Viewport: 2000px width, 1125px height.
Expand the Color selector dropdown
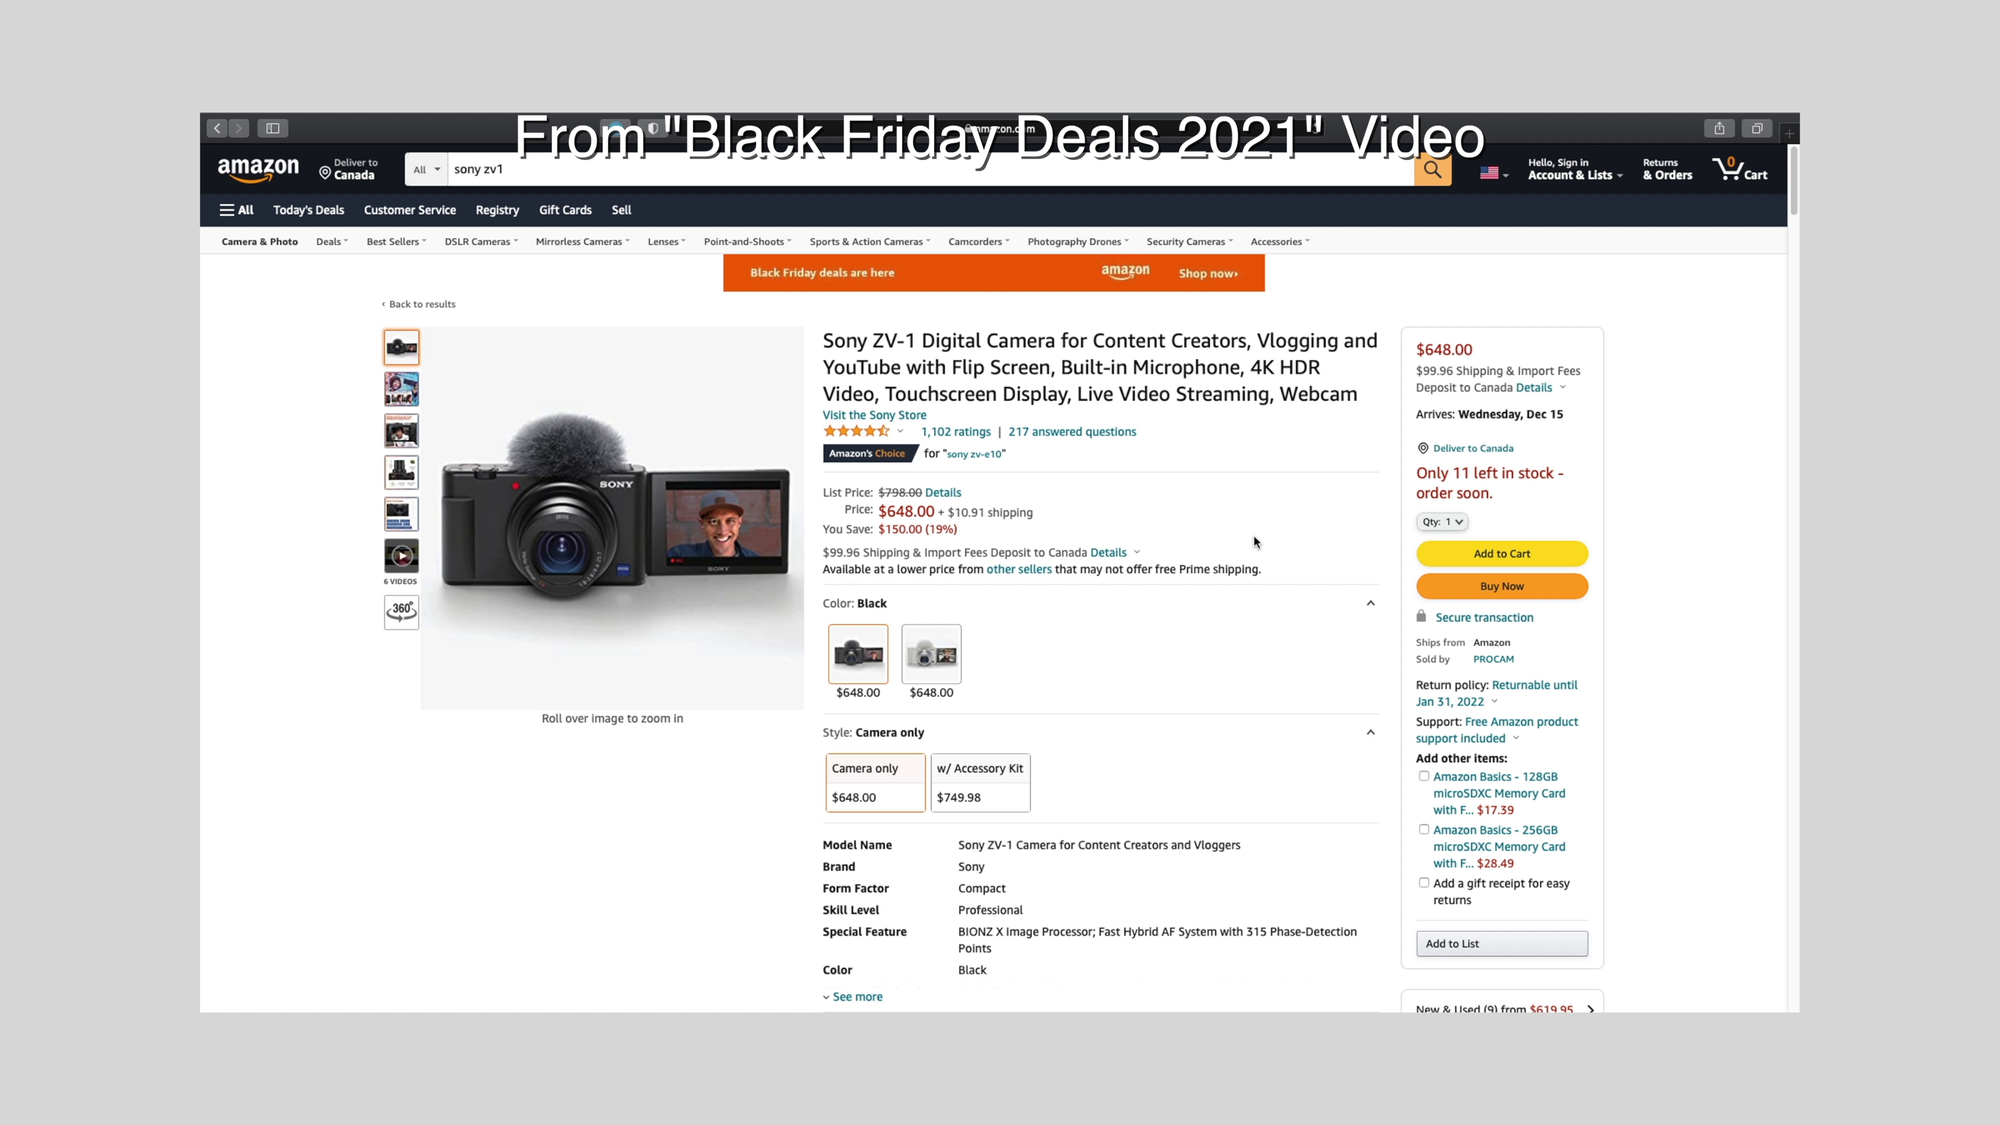(1371, 602)
